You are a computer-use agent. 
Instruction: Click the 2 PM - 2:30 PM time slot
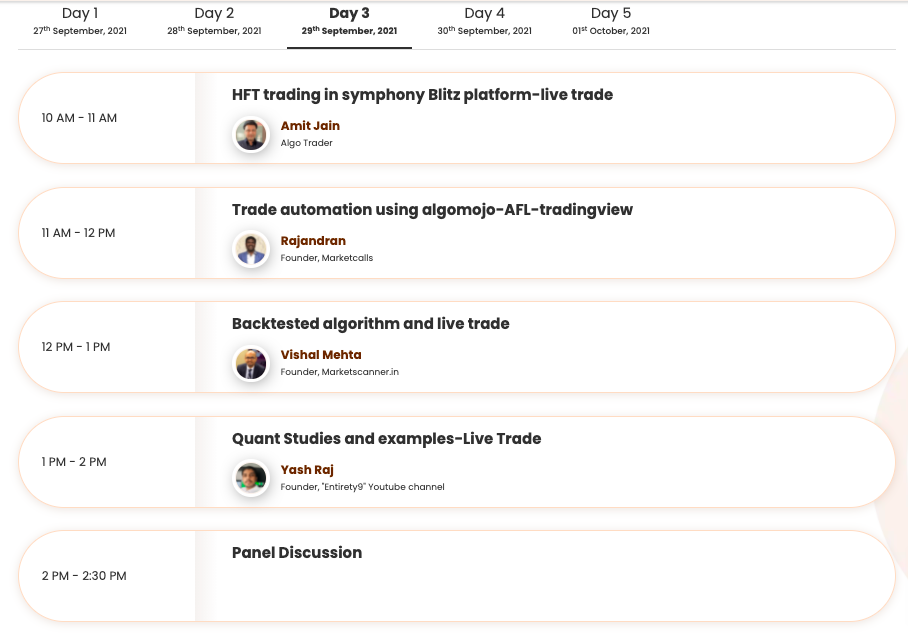click(84, 576)
